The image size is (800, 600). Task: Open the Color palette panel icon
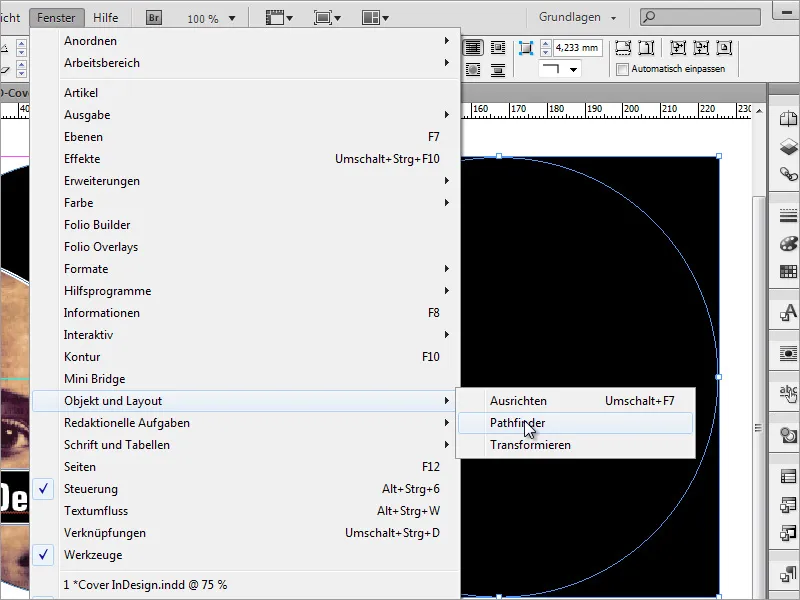(788, 244)
